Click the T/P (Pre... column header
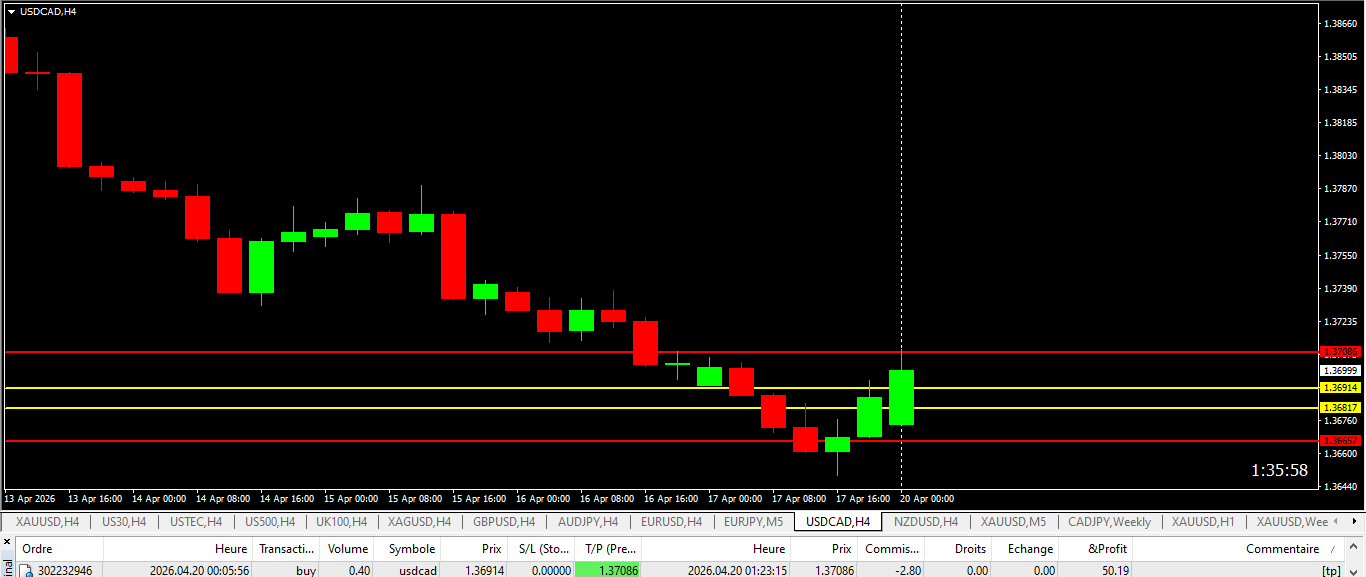This screenshot has height=577, width=1366. (608, 548)
